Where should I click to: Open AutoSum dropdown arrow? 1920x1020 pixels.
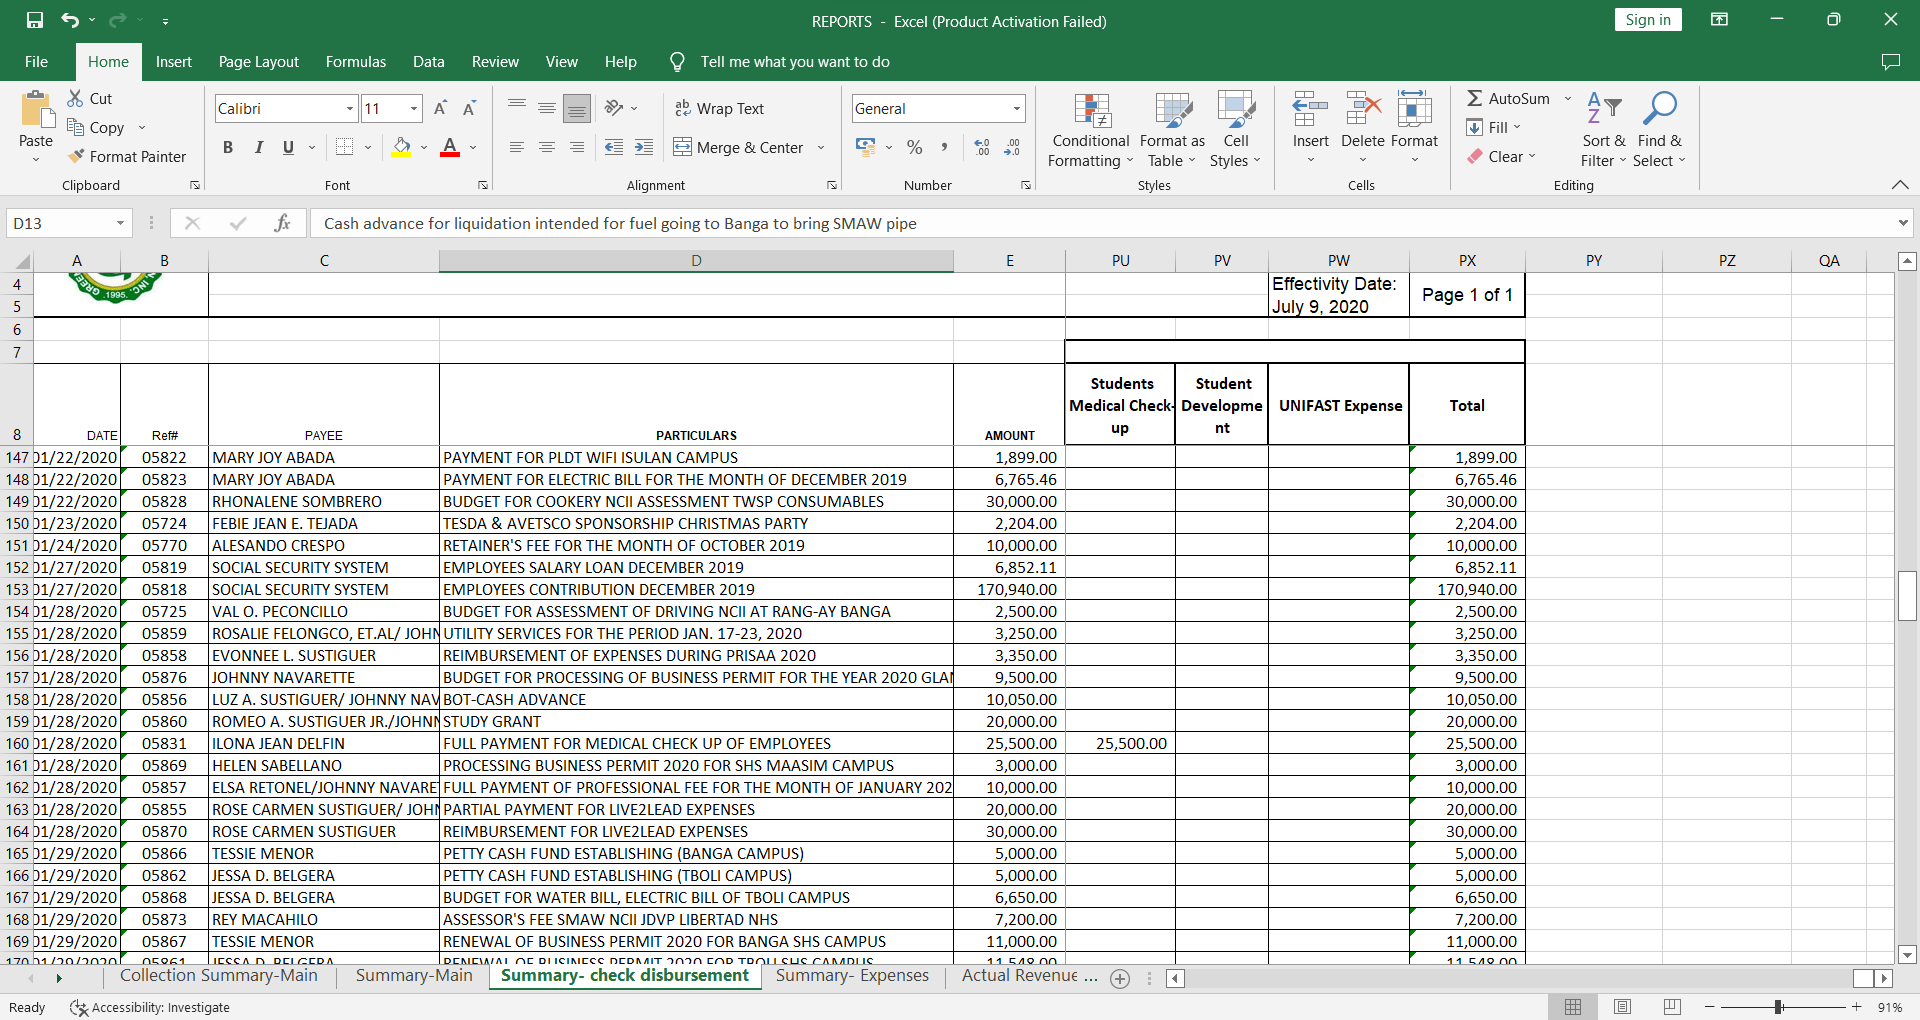point(1567,98)
